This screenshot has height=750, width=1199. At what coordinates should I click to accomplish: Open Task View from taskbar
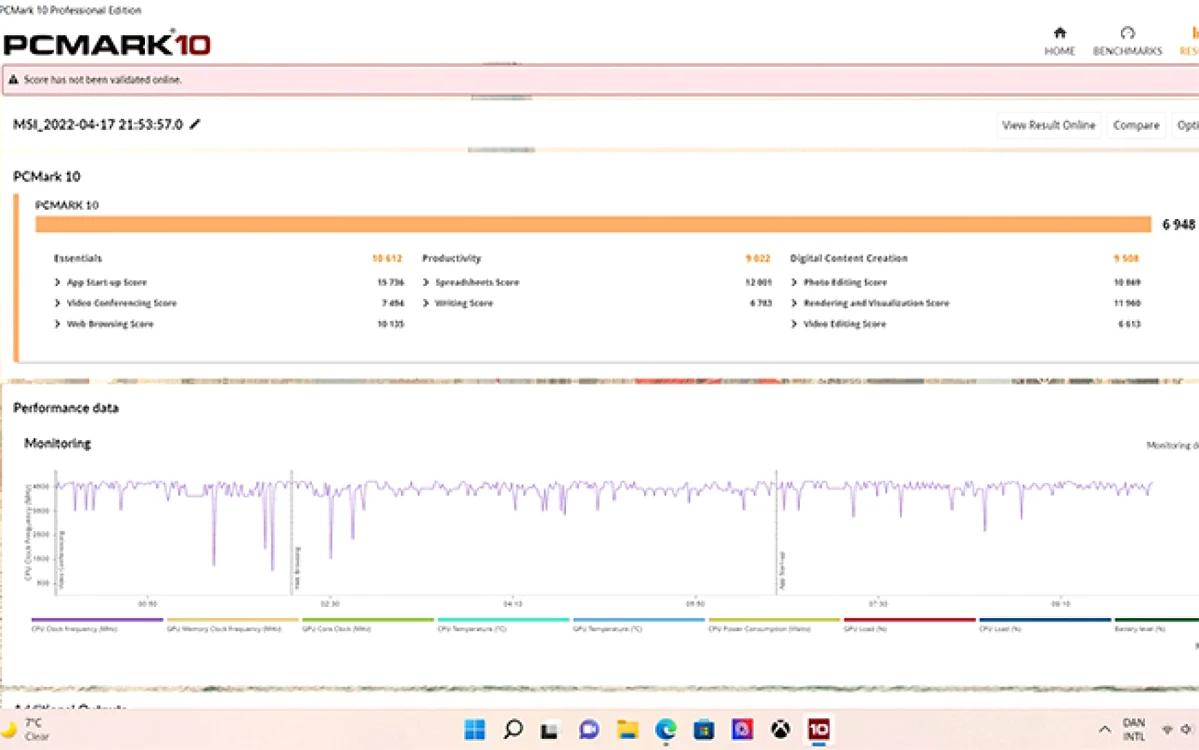[549, 730]
